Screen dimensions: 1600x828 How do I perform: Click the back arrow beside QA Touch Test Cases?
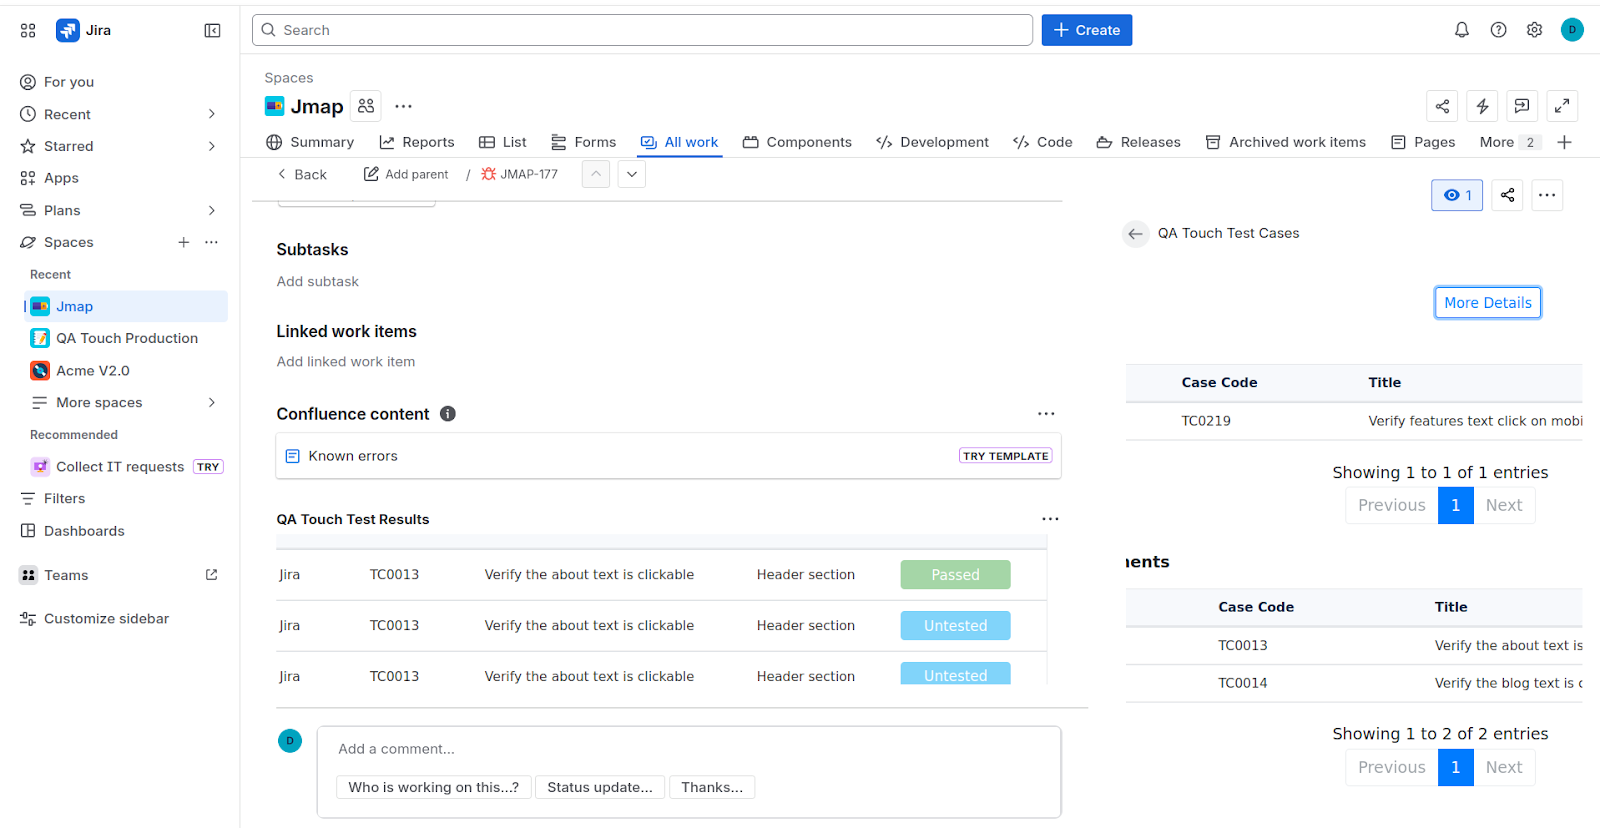[1135, 234]
